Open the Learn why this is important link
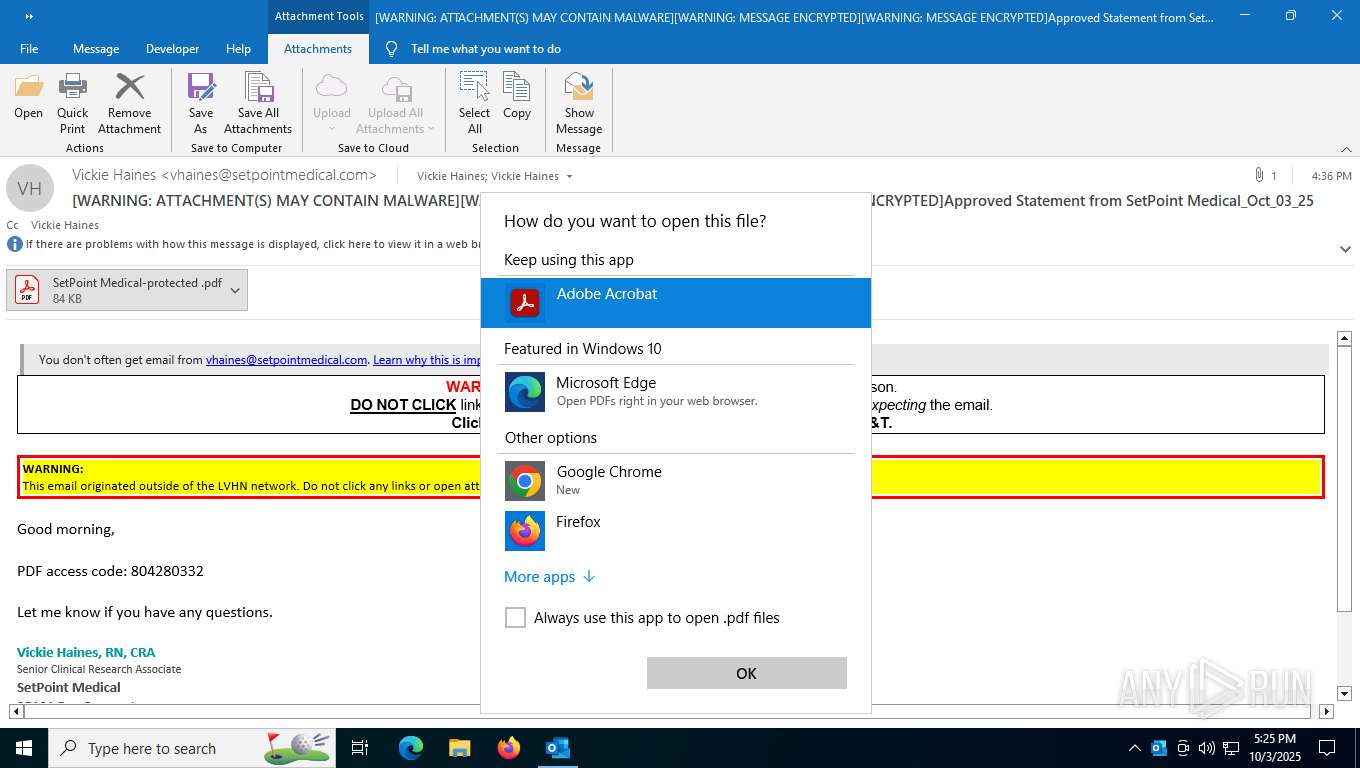 coord(427,360)
